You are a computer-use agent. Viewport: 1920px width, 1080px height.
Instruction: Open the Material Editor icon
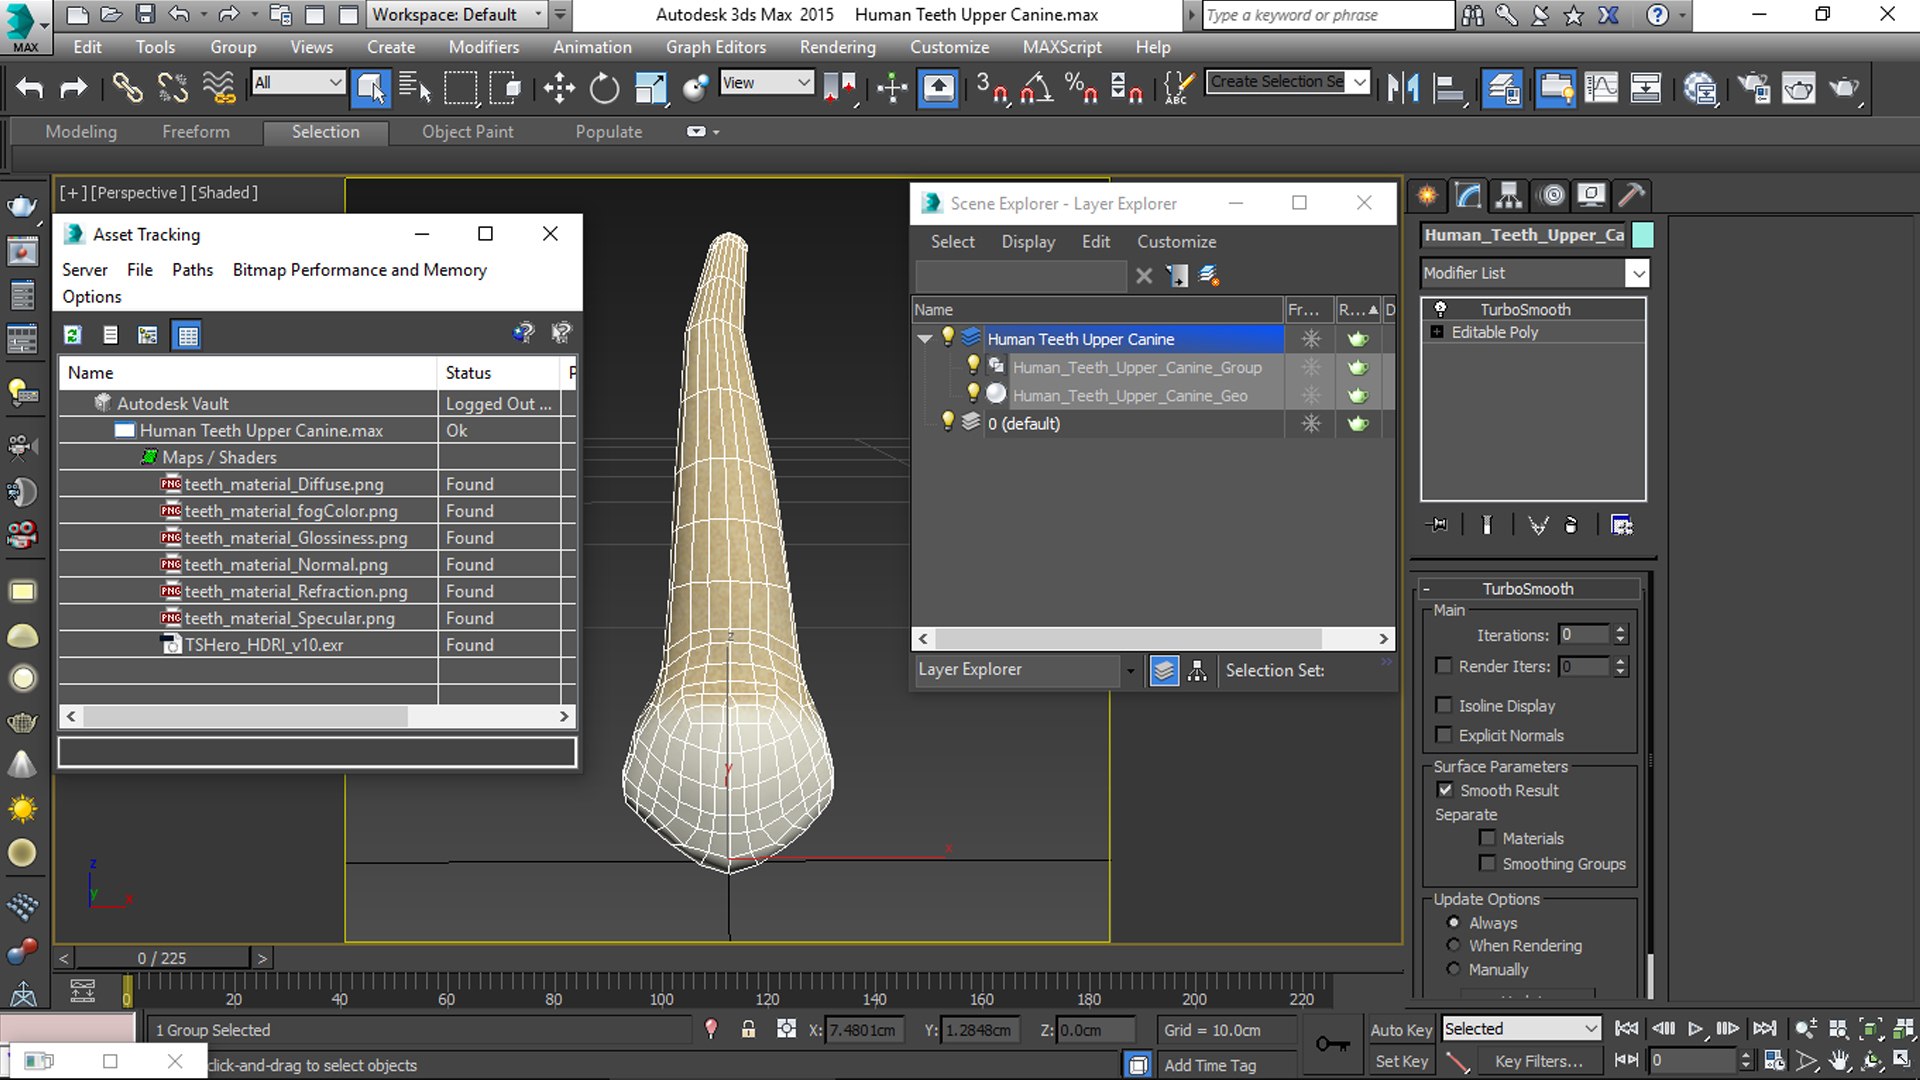(x=1699, y=88)
